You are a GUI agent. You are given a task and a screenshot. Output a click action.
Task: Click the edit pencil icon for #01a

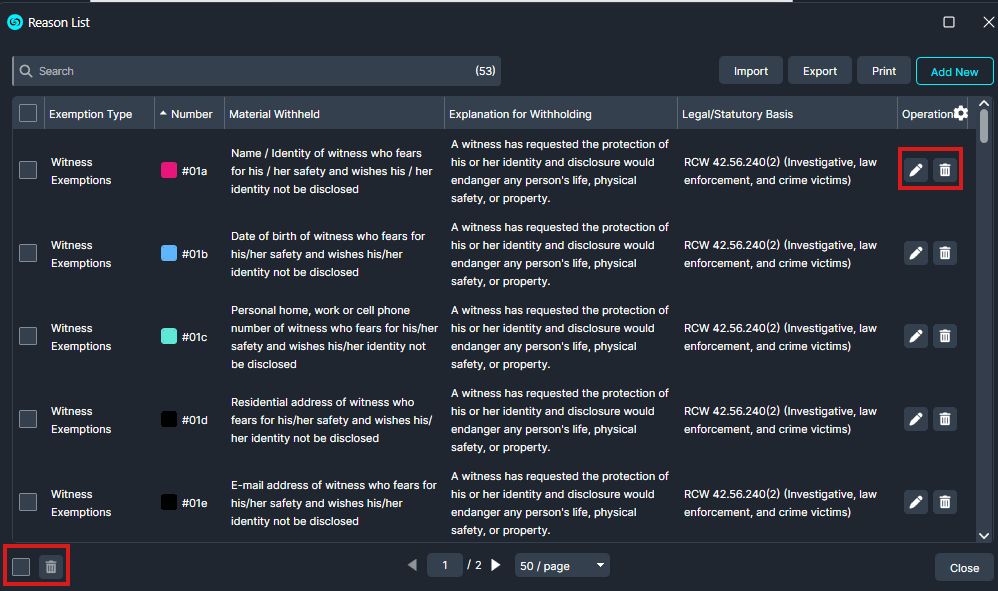[x=916, y=170]
